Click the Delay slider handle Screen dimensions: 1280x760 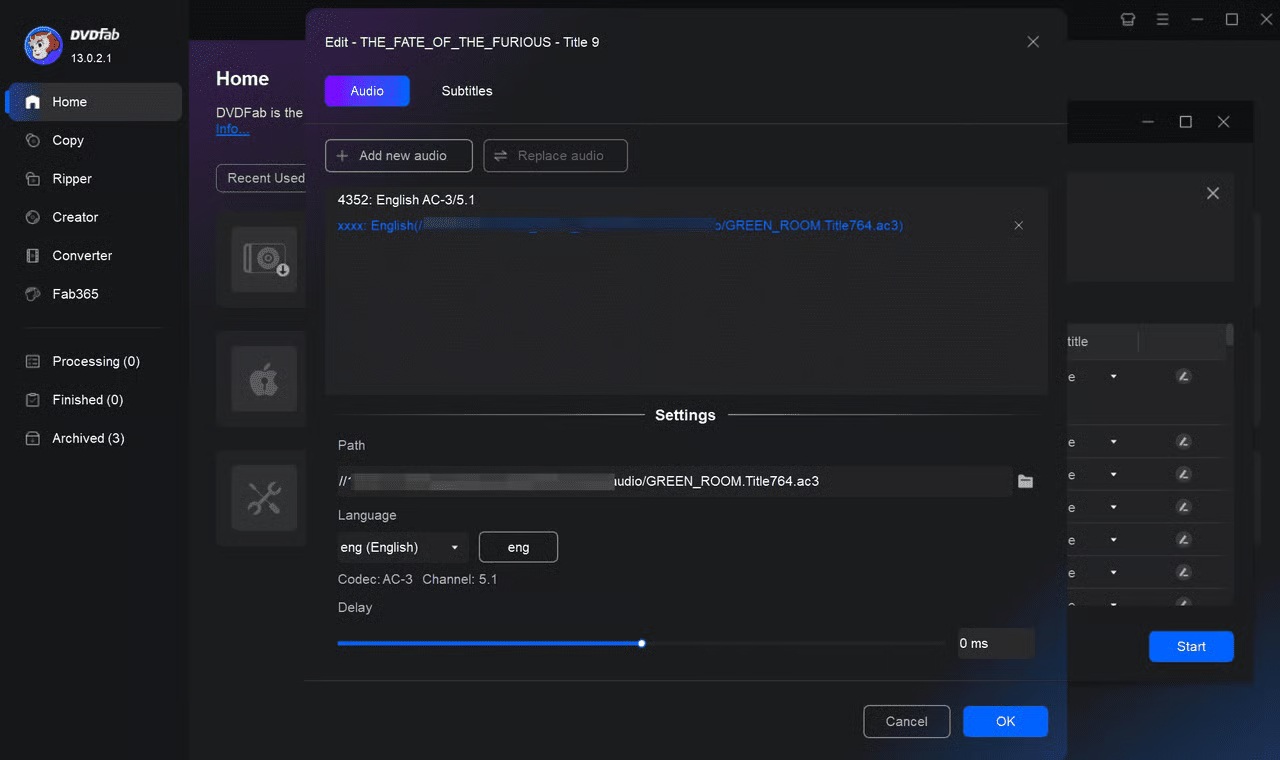[641, 643]
